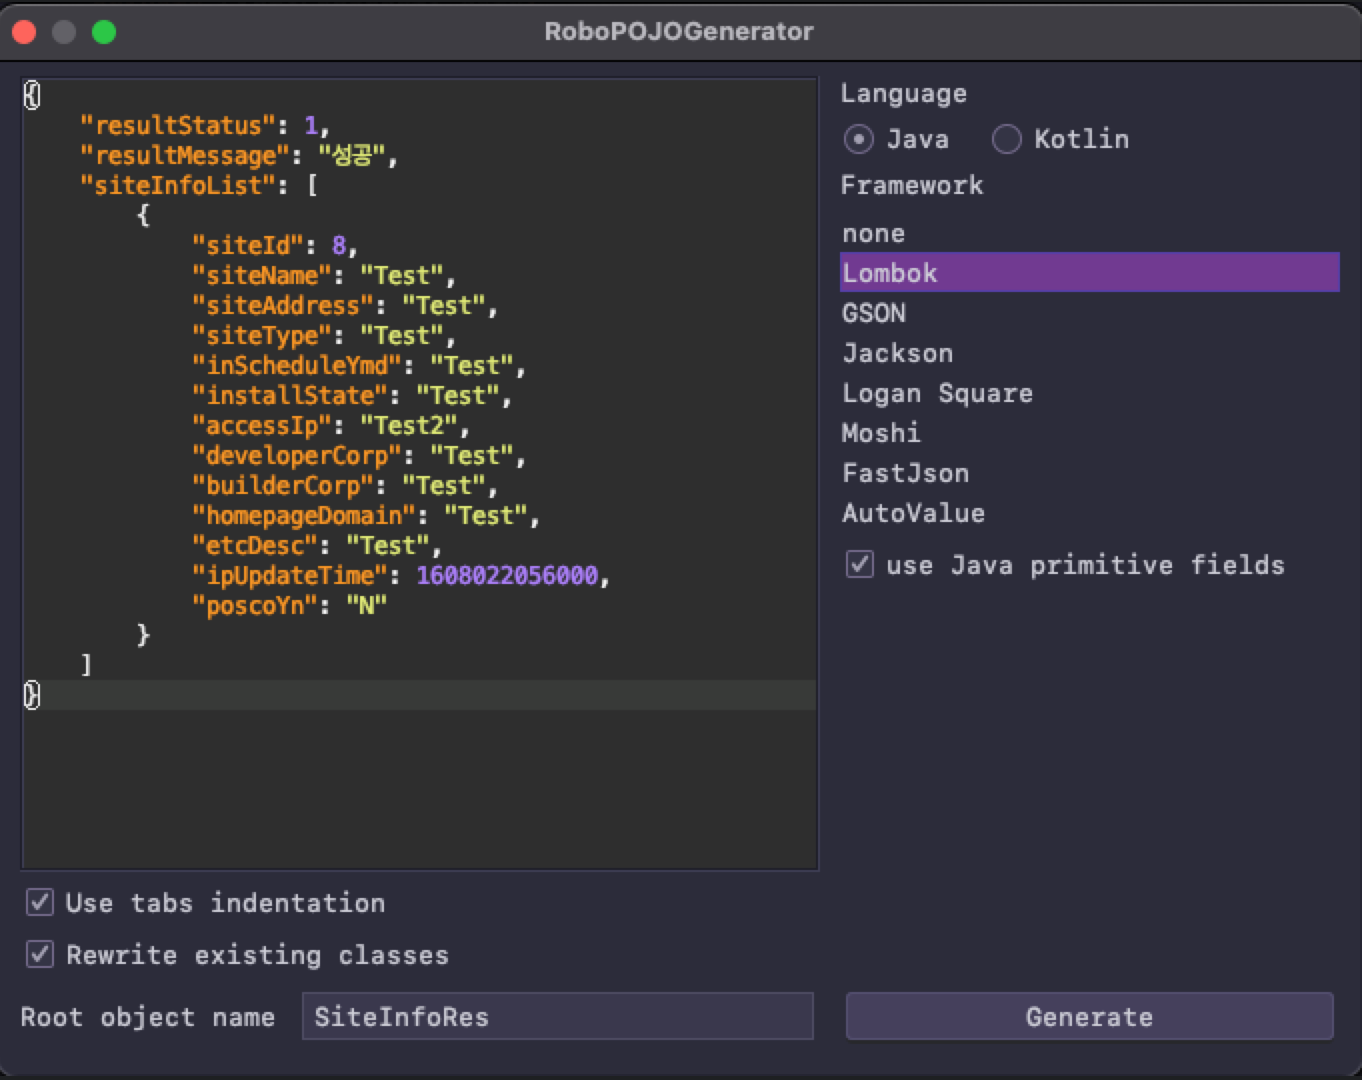This screenshot has height=1080, width=1362.
Task: Toggle use Java primitive fields checkbox
Action: point(860,564)
